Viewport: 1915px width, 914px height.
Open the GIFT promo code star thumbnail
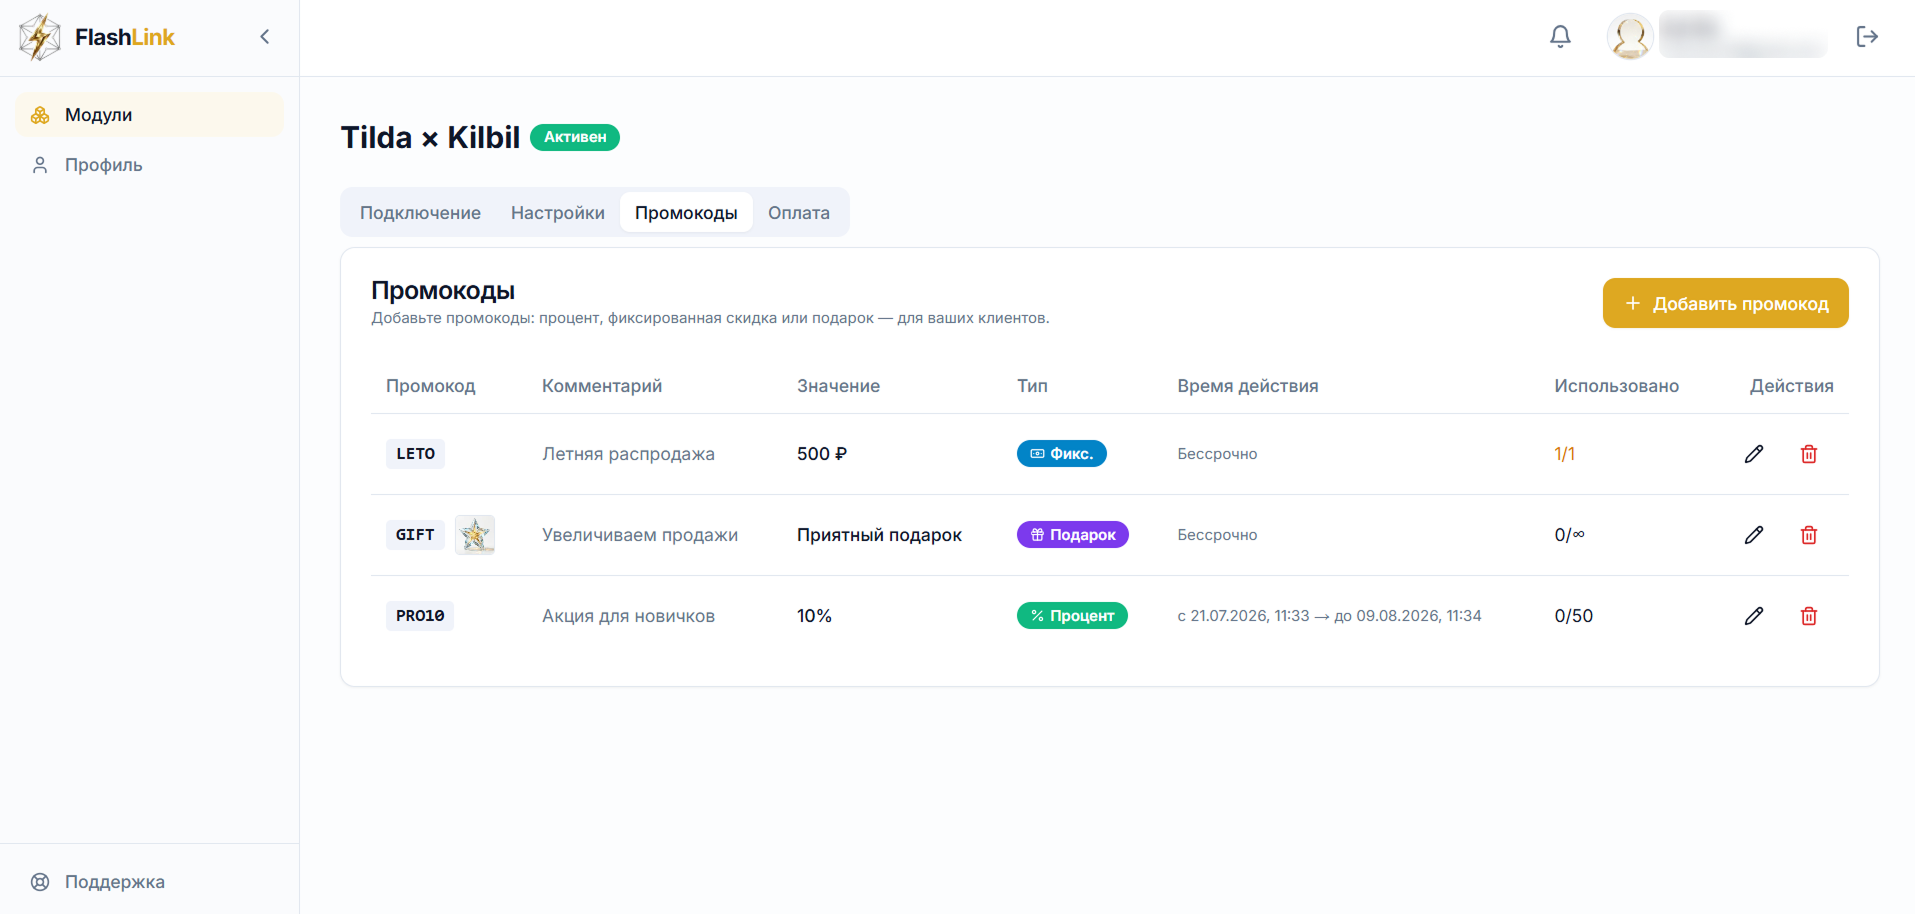click(x=475, y=535)
